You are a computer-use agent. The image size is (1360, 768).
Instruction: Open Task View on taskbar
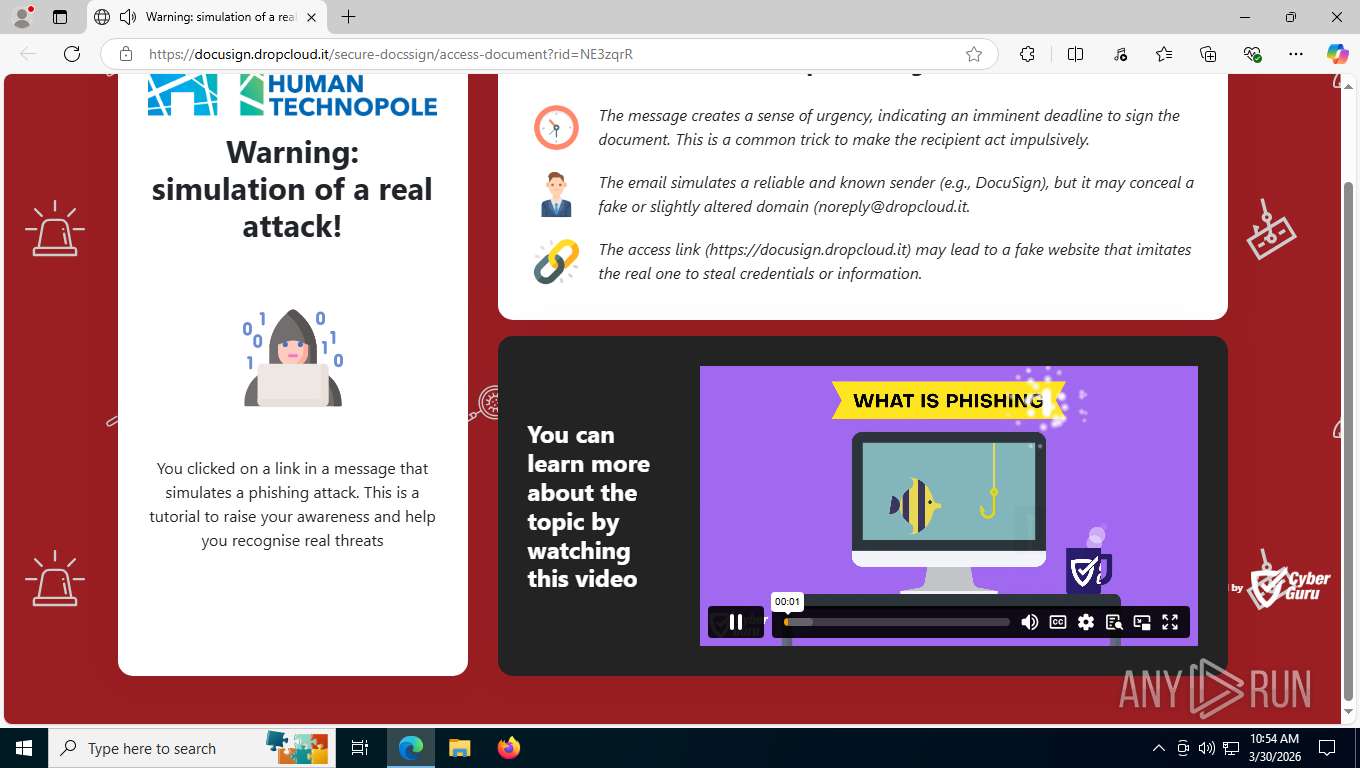coord(360,748)
